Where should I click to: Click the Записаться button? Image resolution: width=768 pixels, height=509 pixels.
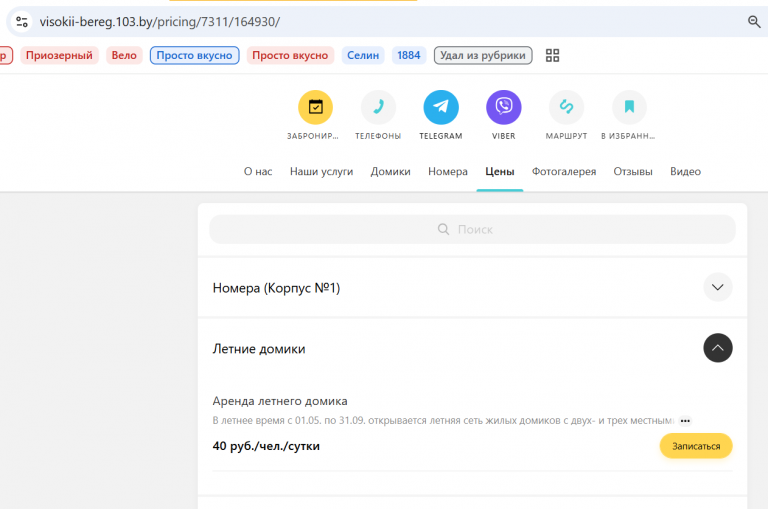click(696, 446)
